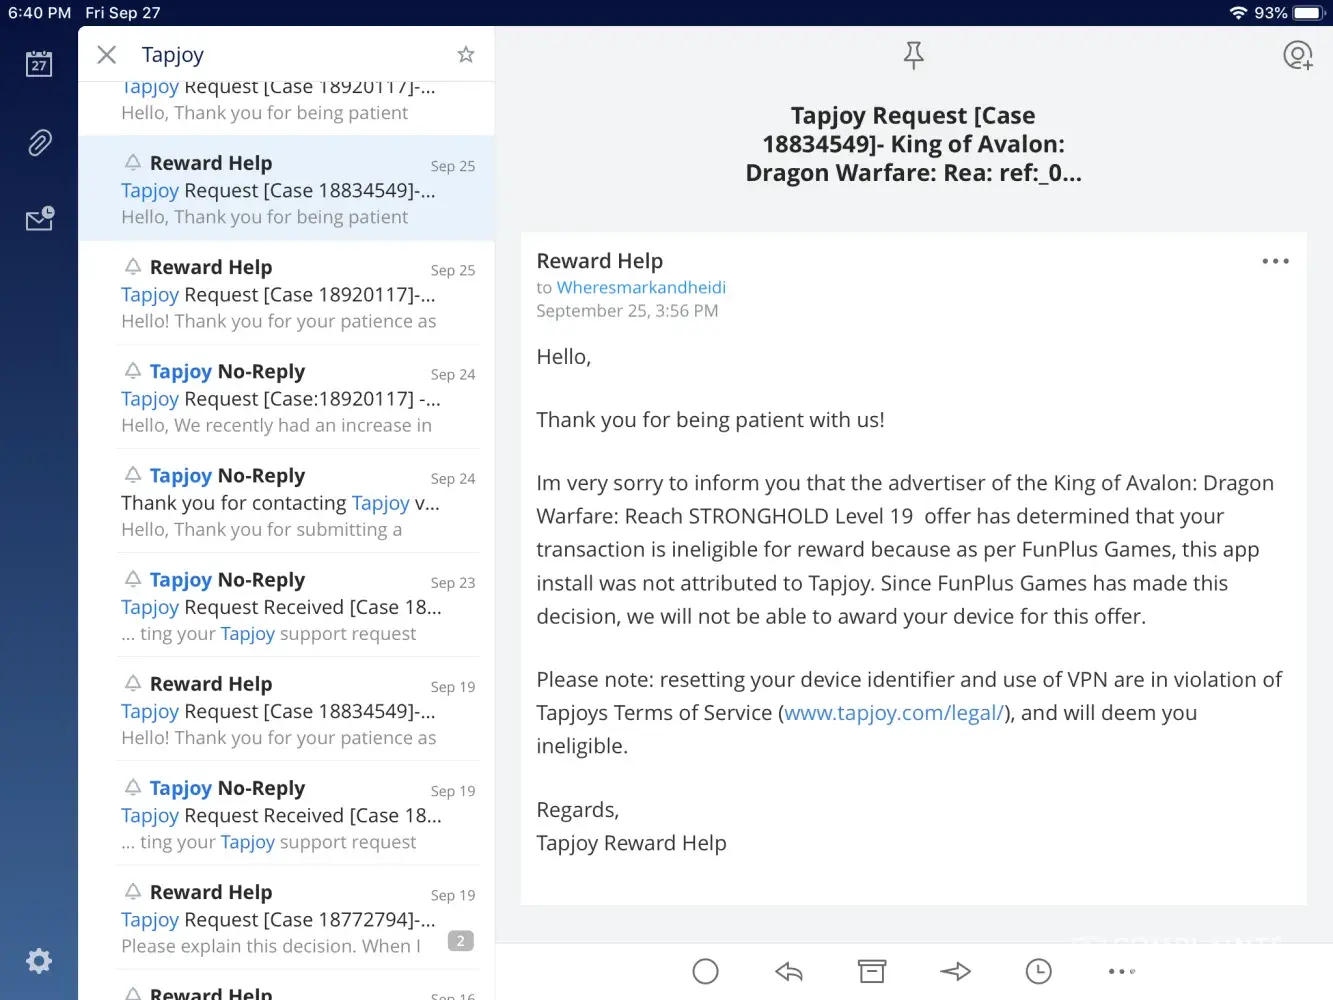This screenshot has height=1000, width=1333.
Task: Snooze the email with clock icon
Action: point(1038,971)
